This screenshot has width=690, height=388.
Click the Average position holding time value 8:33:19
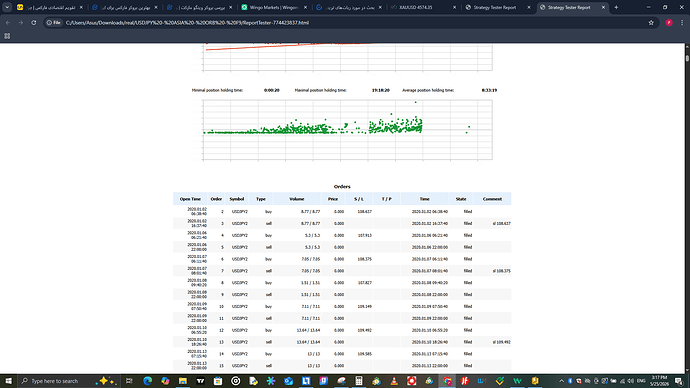click(x=489, y=90)
